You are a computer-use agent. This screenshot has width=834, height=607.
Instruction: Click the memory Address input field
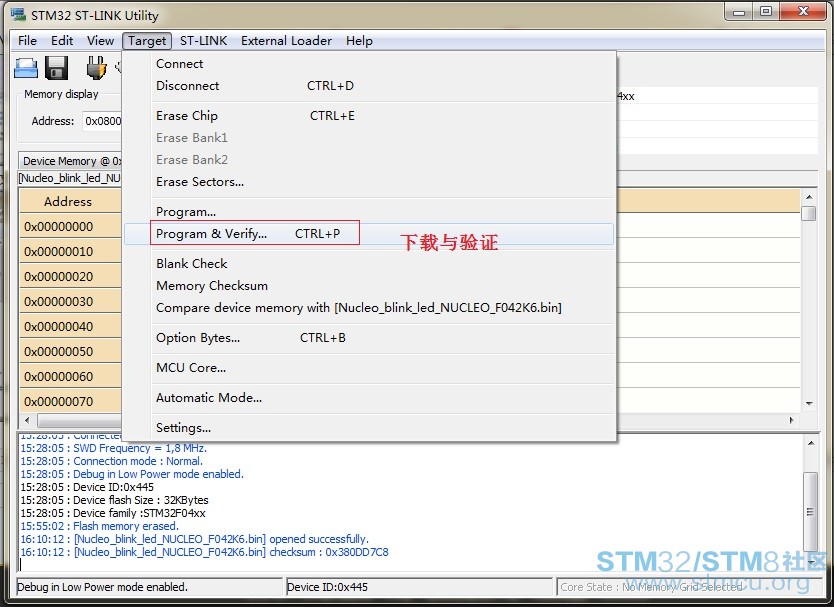(102, 121)
